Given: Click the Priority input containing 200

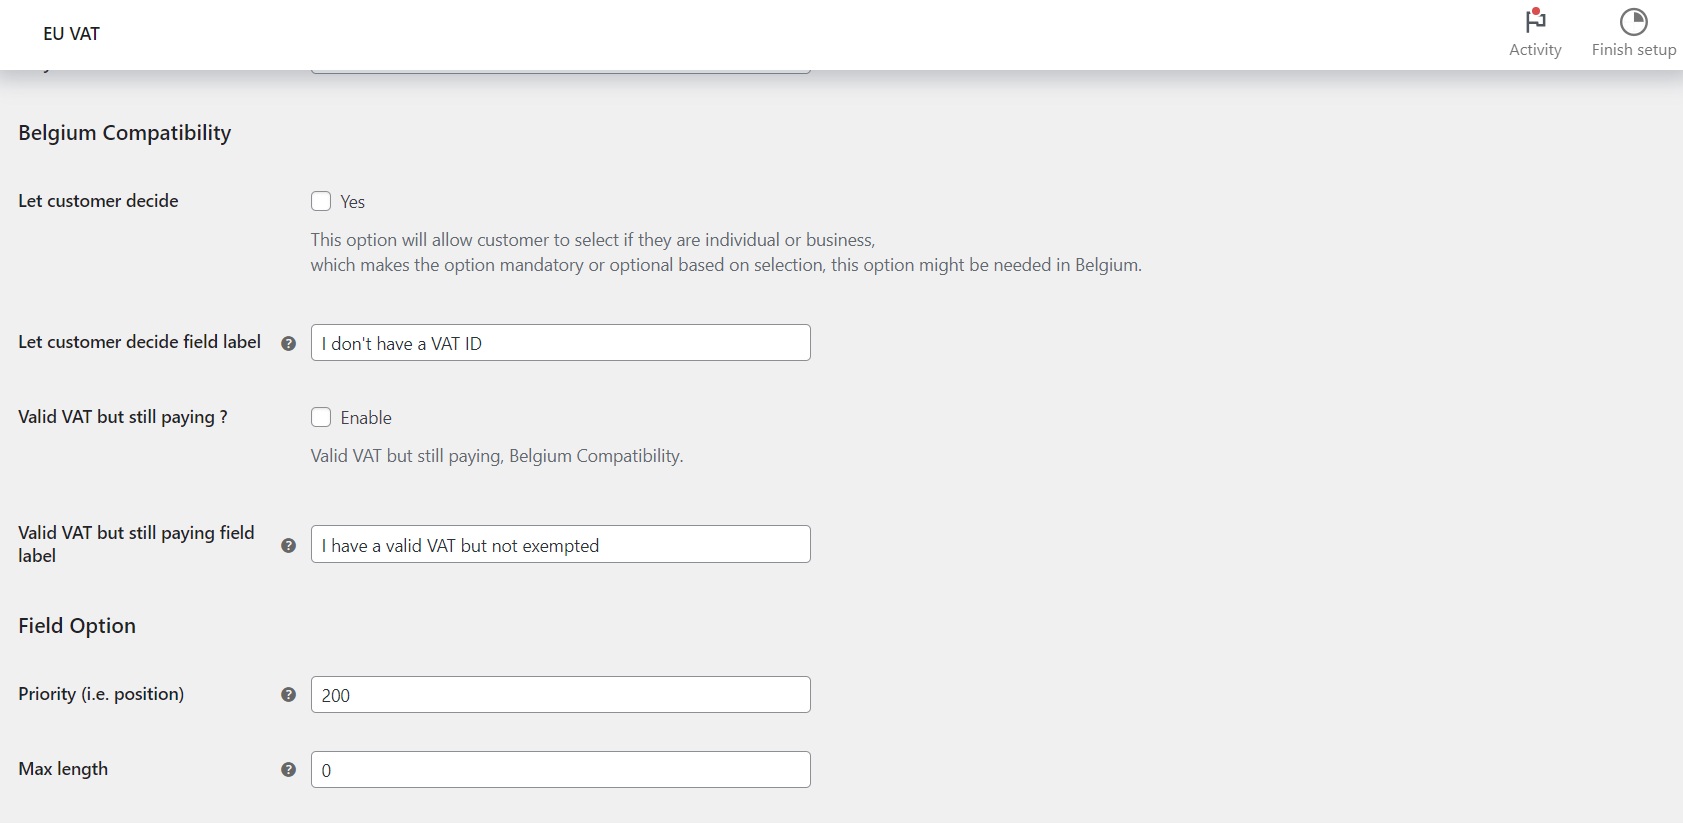Looking at the screenshot, I should click(560, 694).
